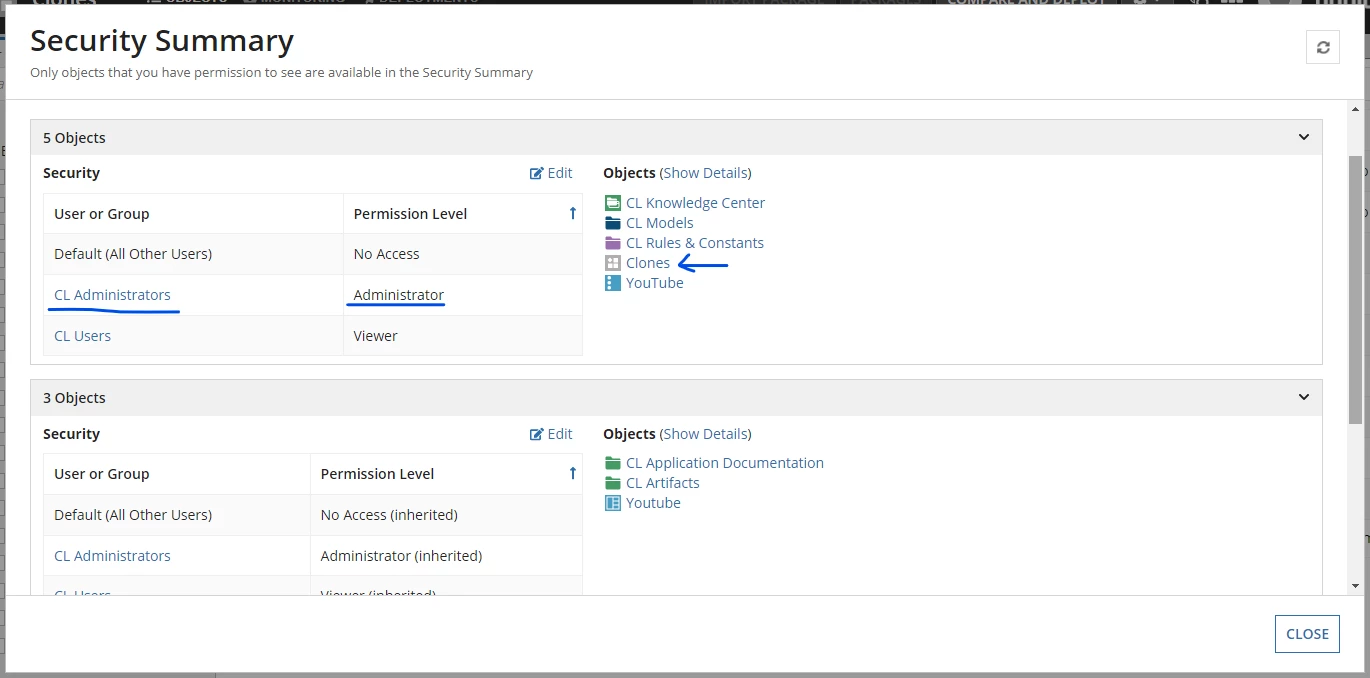1370x678 pixels.
Task: Click scrollbar down arrow in dialog
Action: [1355, 586]
